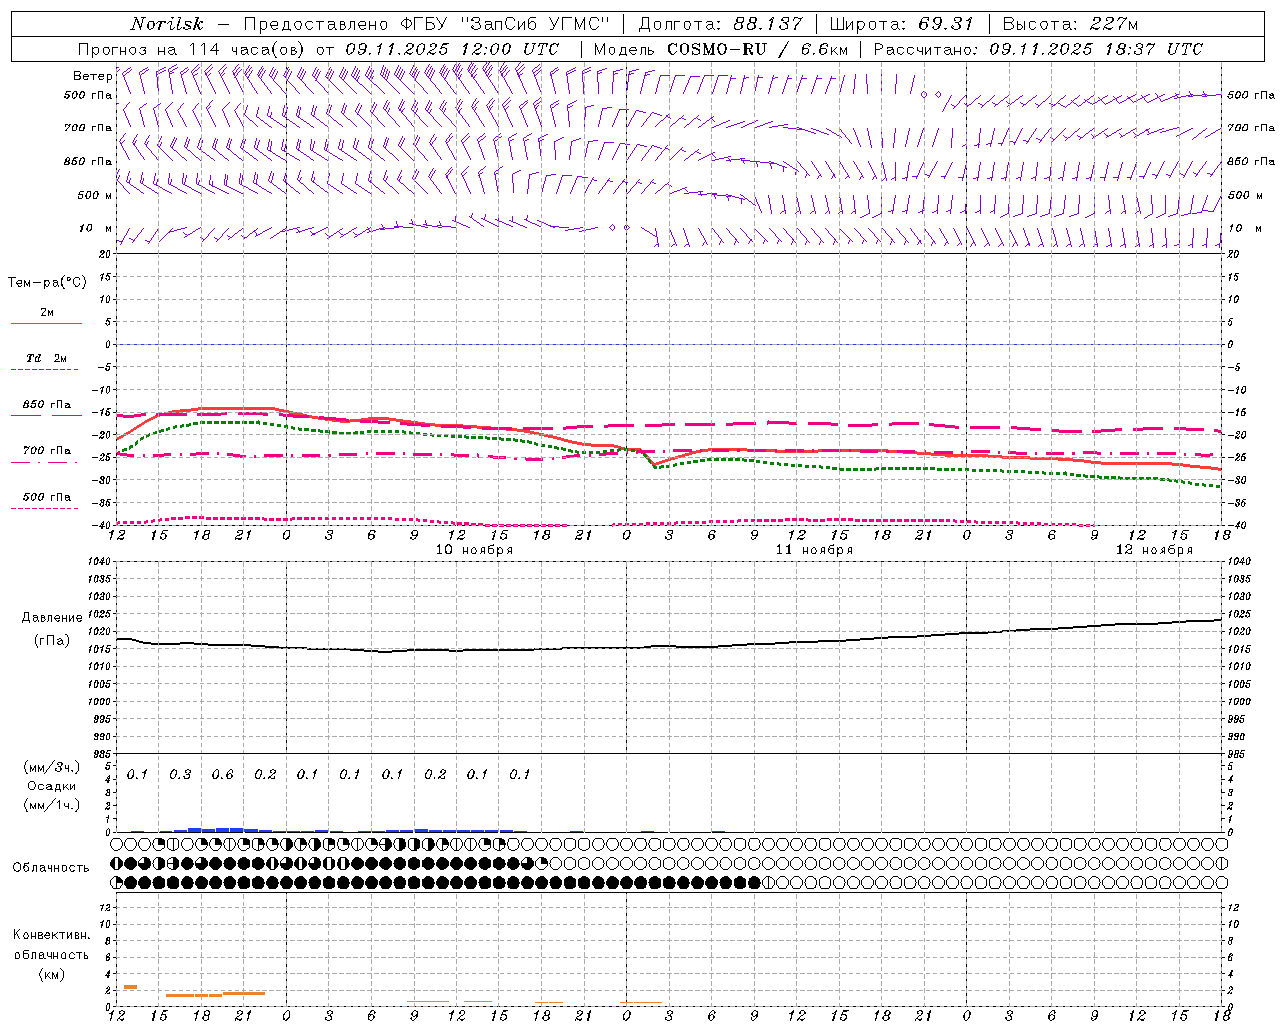Click the 'Давление' pressure label
This screenshot has height=1024, width=1280.
(x=52, y=618)
